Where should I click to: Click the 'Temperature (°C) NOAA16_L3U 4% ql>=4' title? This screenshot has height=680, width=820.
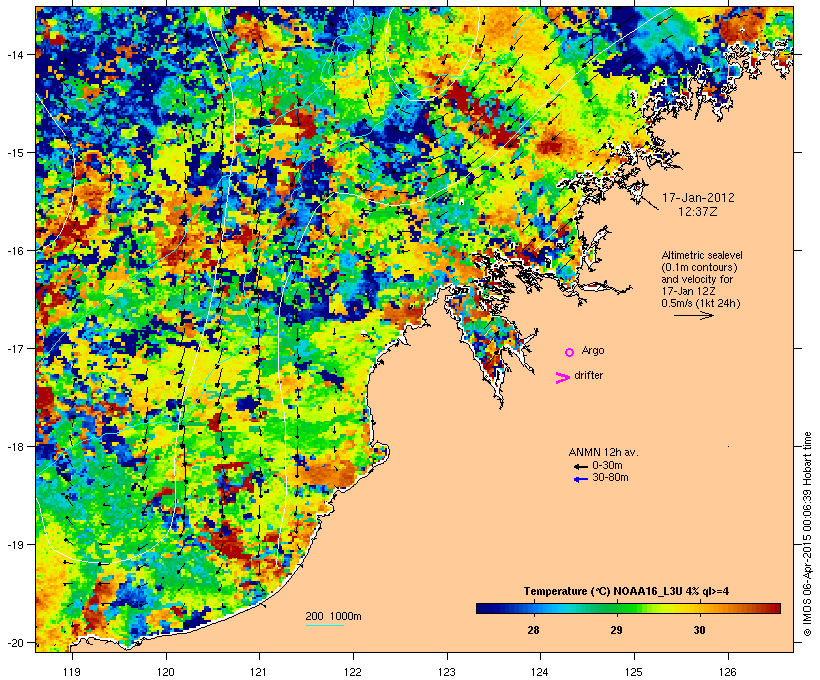626,591
